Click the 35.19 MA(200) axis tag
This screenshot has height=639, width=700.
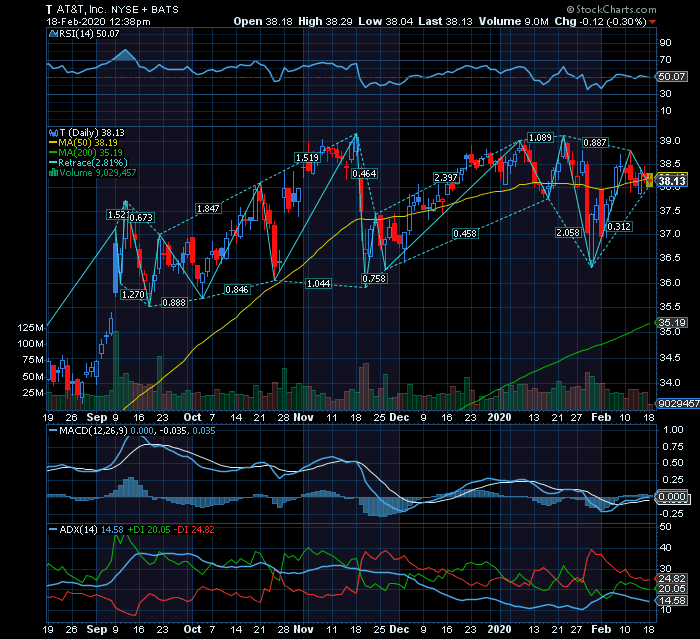point(672,323)
